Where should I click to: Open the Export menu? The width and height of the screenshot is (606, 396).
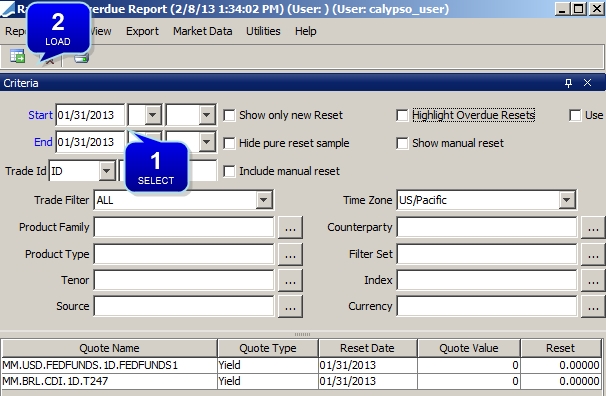pyautogui.click(x=142, y=31)
